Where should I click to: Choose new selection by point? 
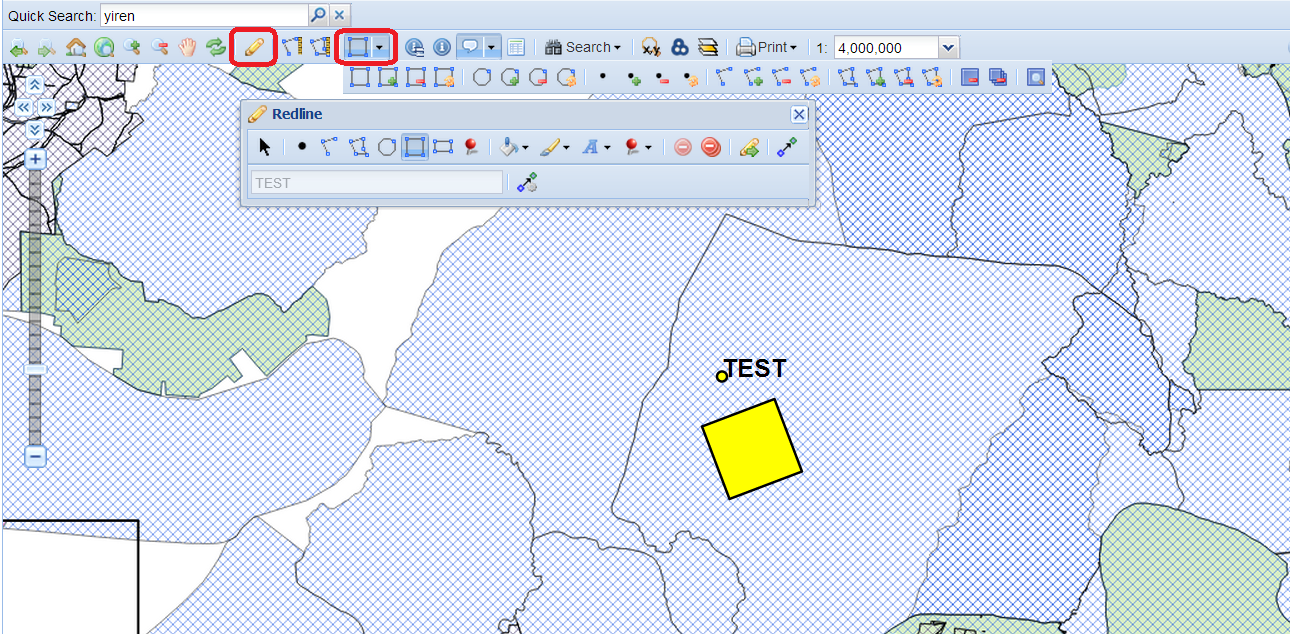[602, 78]
